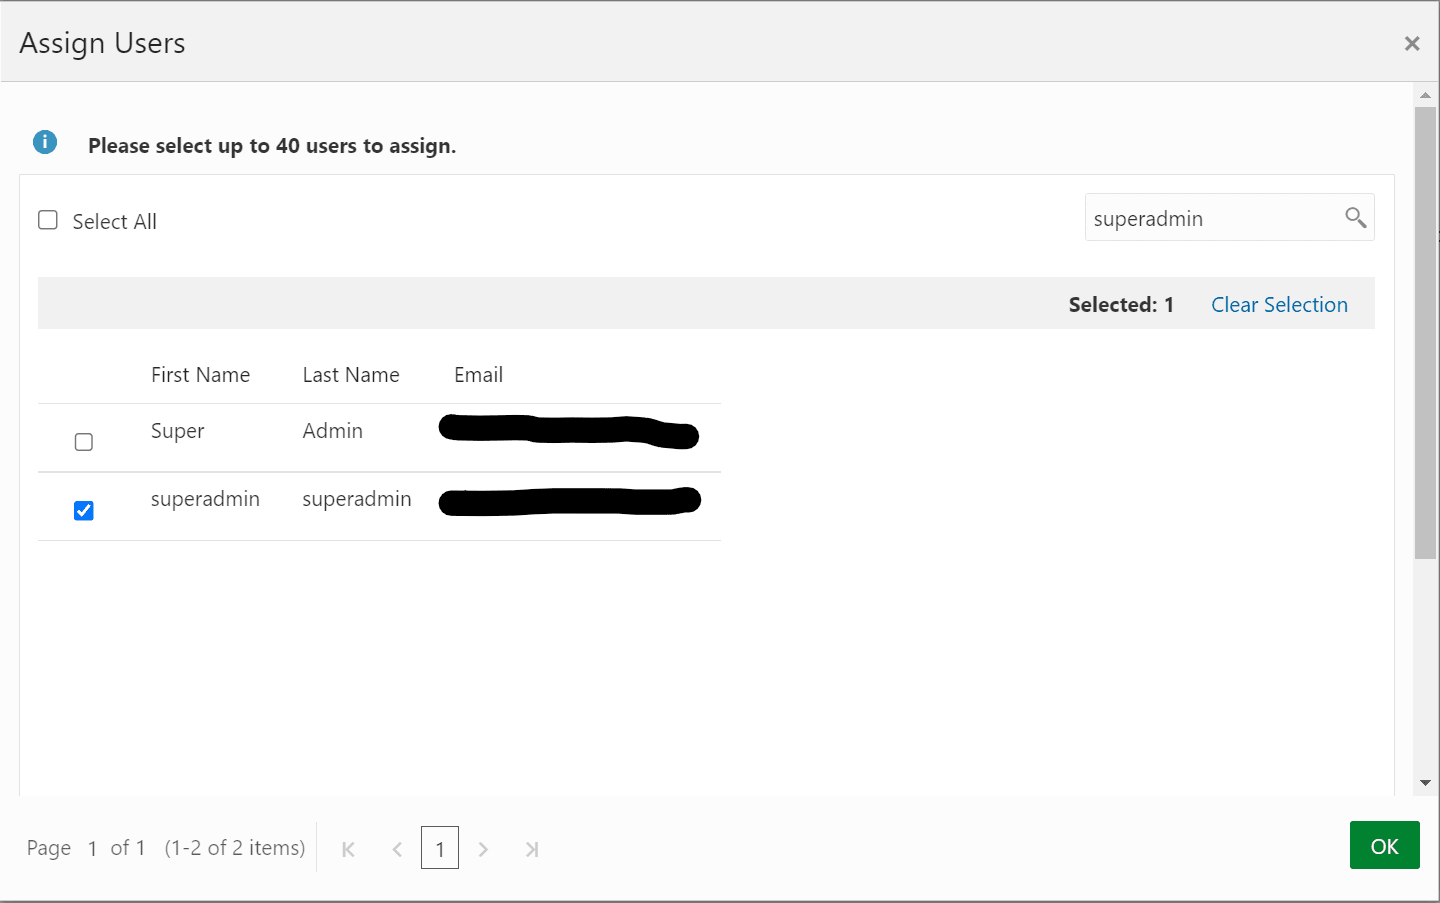Click the First Name column header
Screen dimensions: 1440x903
(200, 374)
